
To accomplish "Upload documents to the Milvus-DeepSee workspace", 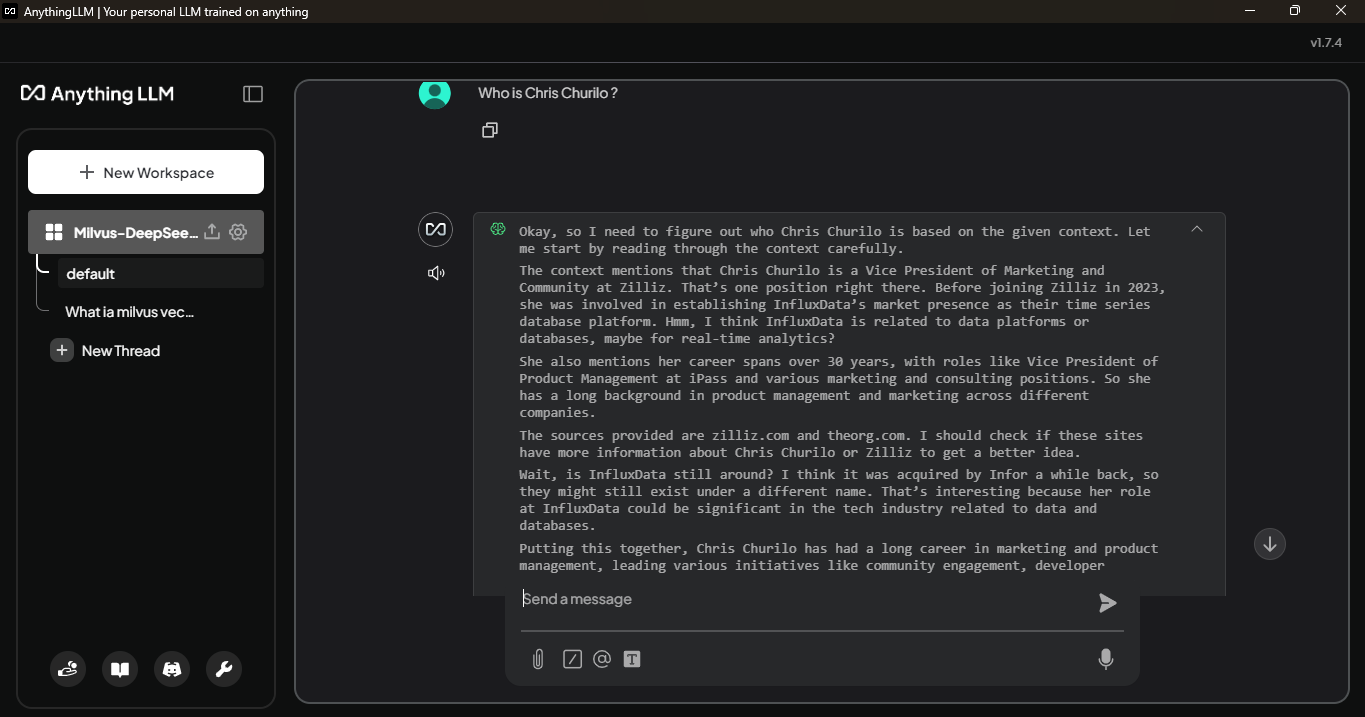I will (x=211, y=231).
